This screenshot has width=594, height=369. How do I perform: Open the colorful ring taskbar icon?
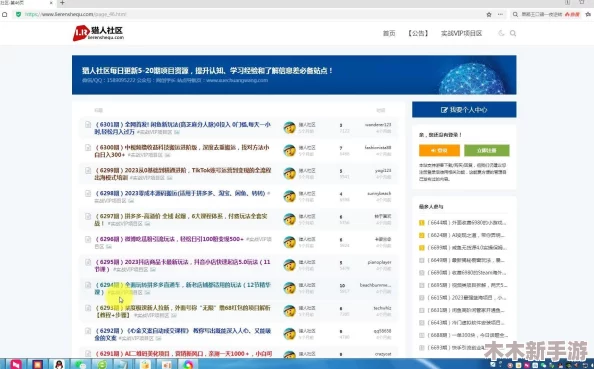pyautogui.click(x=188, y=364)
